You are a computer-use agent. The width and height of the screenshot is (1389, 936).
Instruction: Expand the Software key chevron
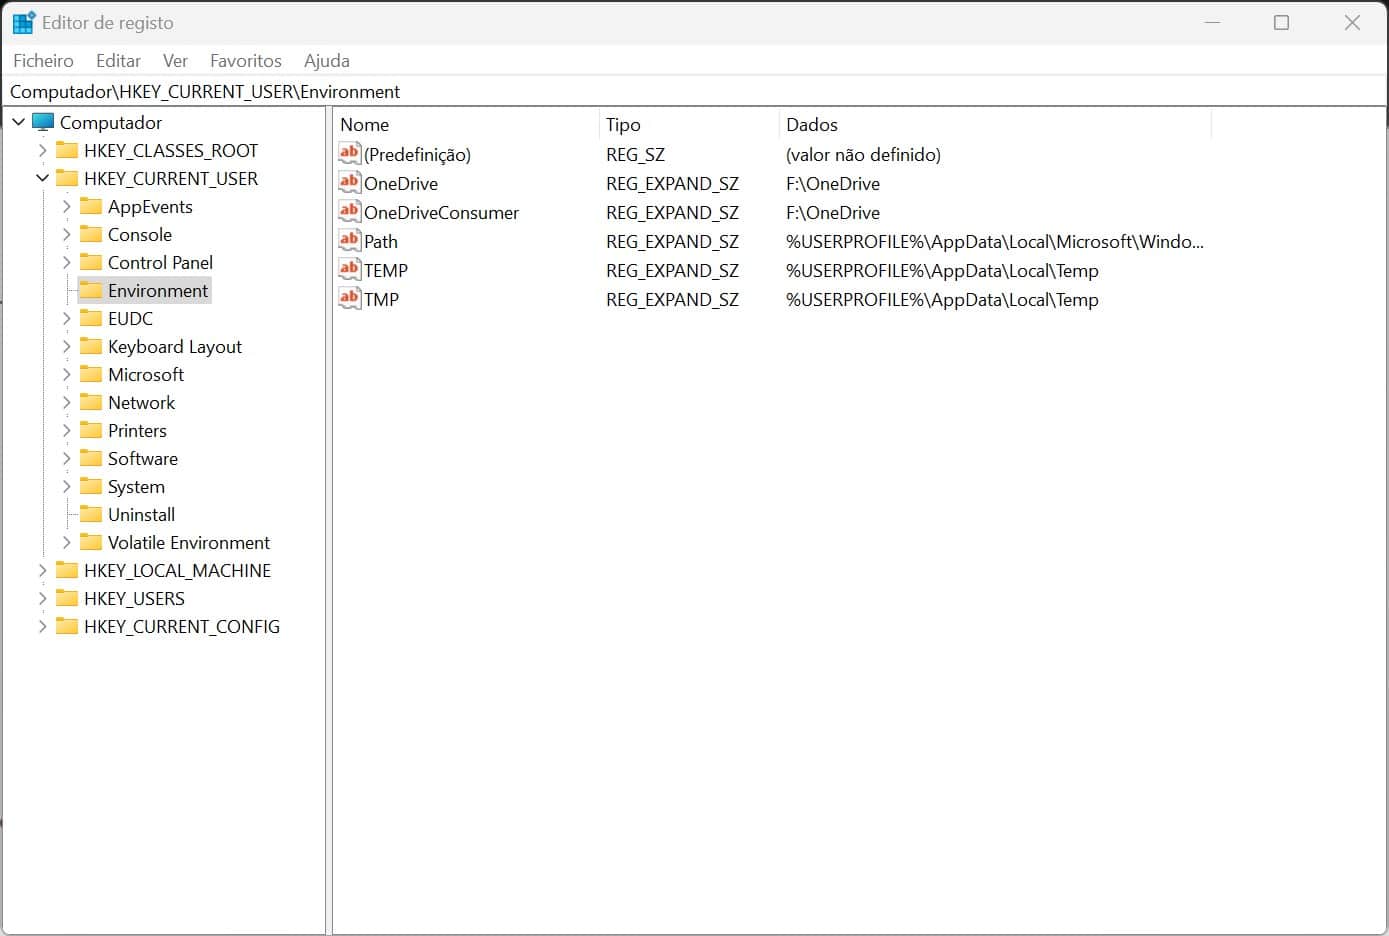click(67, 459)
